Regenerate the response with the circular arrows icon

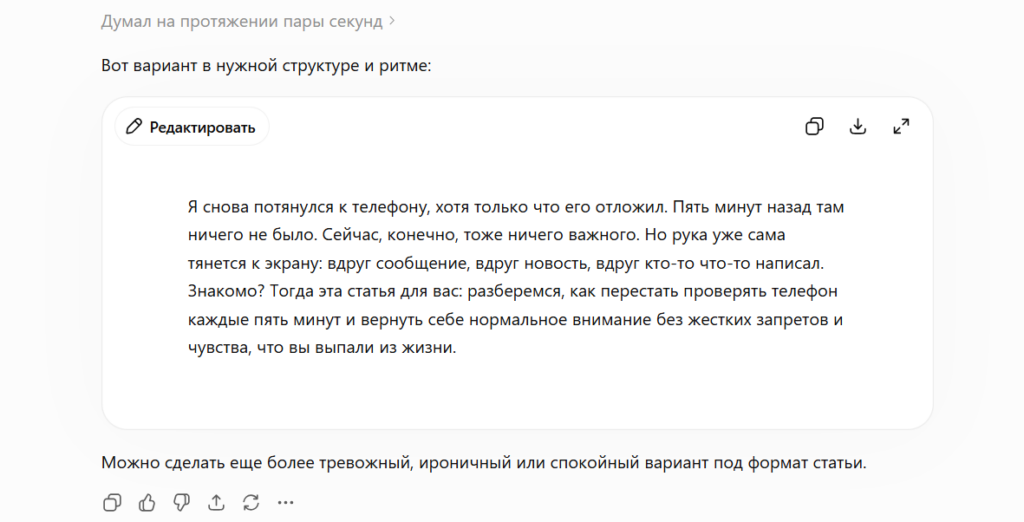coord(251,502)
